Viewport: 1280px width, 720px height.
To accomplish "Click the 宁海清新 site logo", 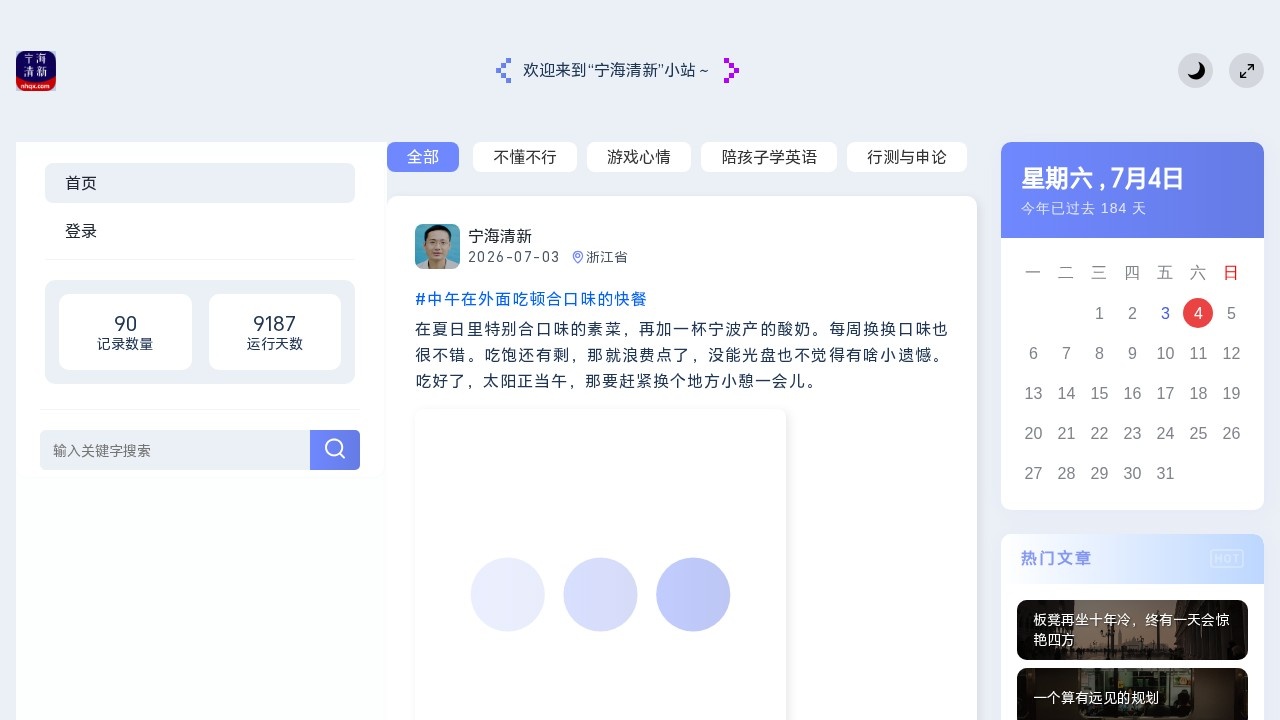I will [x=36, y=71].
